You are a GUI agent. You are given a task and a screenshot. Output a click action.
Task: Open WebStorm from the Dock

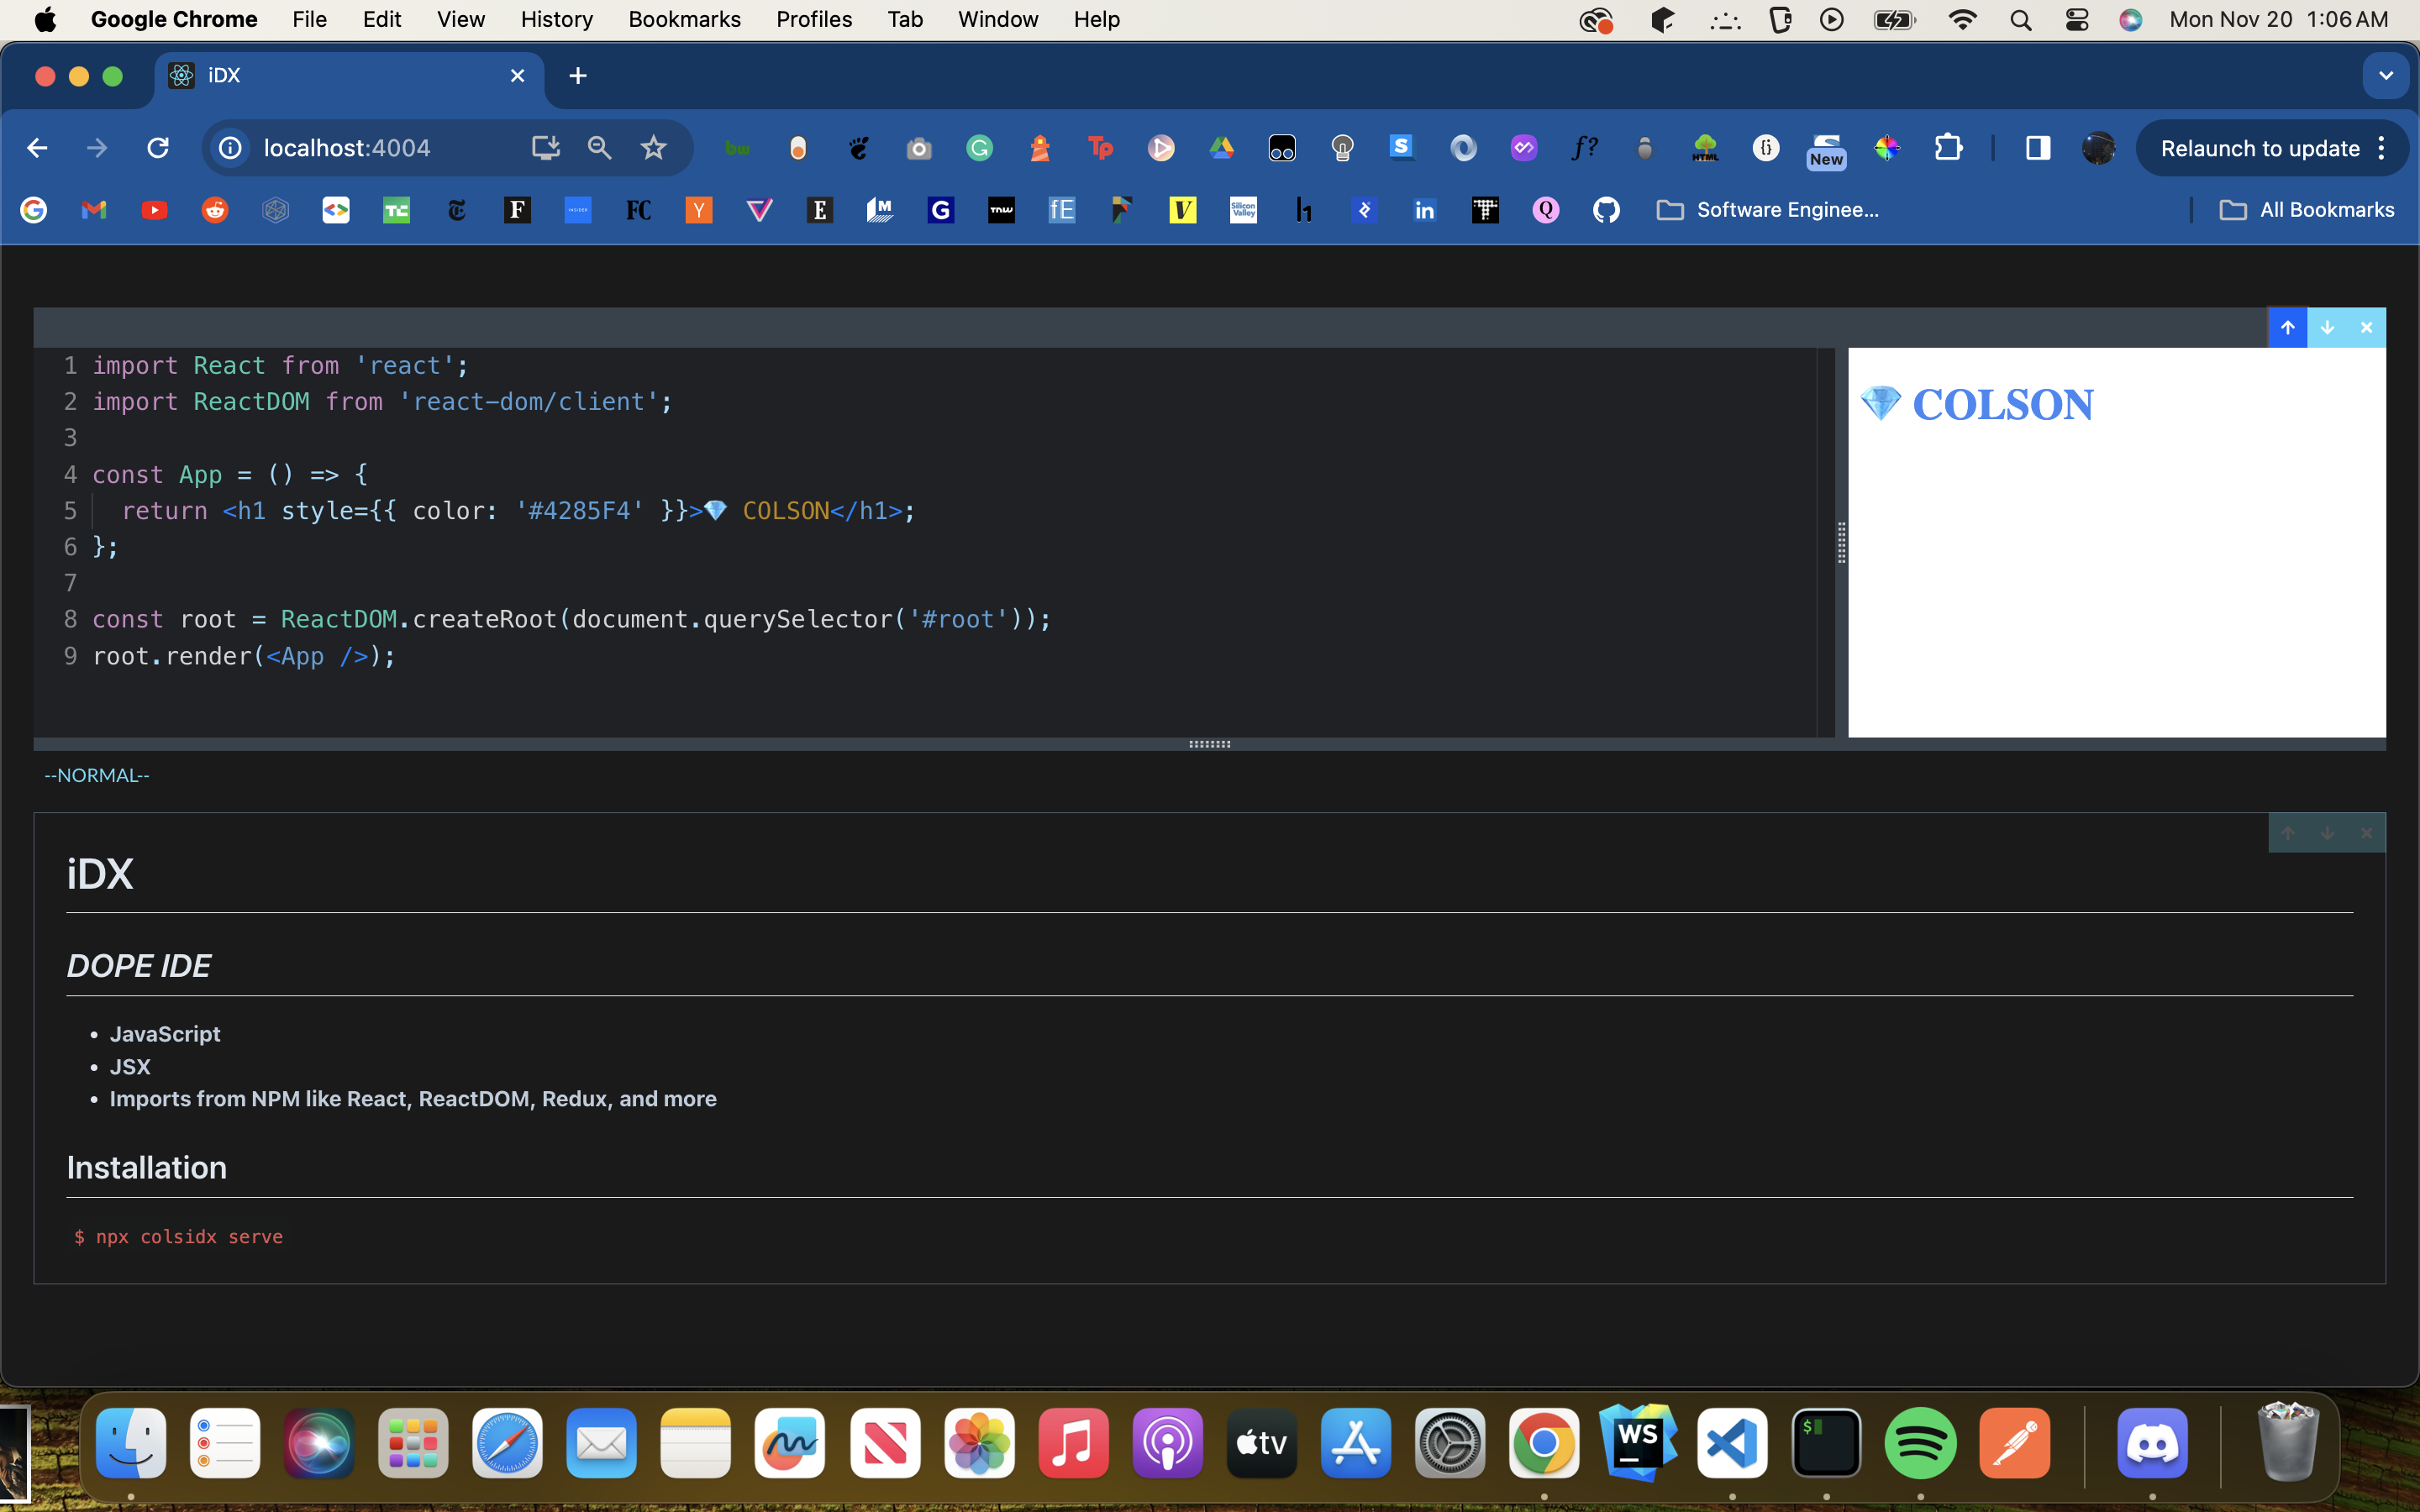point(1638,1443)
